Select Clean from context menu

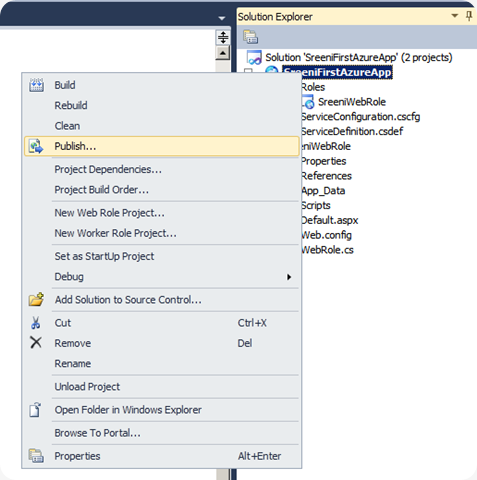(x=162, y=126)
